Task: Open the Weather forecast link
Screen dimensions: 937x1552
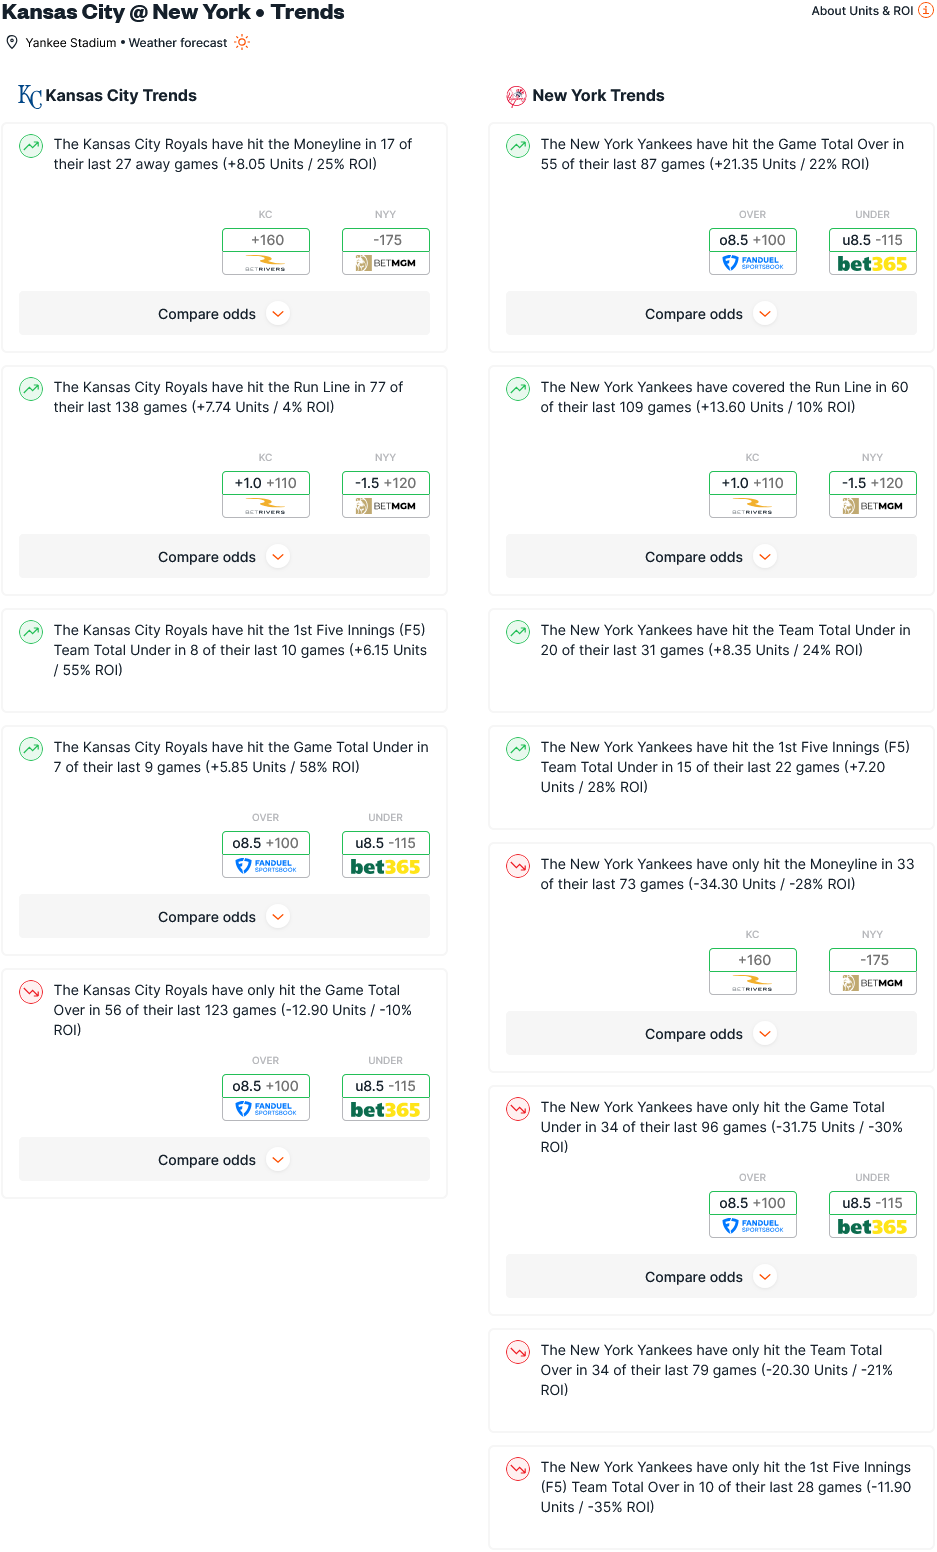Action: (x=178, y=43)
